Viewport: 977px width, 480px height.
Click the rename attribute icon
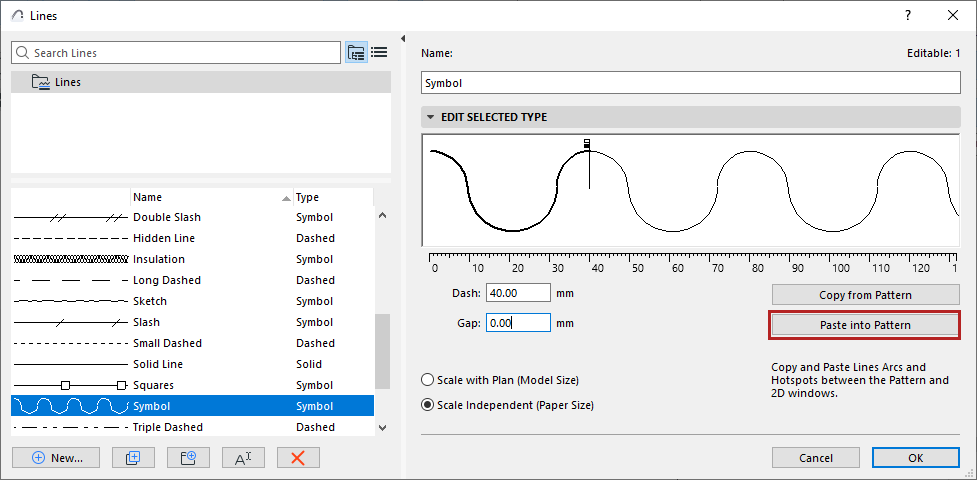(x=243, y=457)
